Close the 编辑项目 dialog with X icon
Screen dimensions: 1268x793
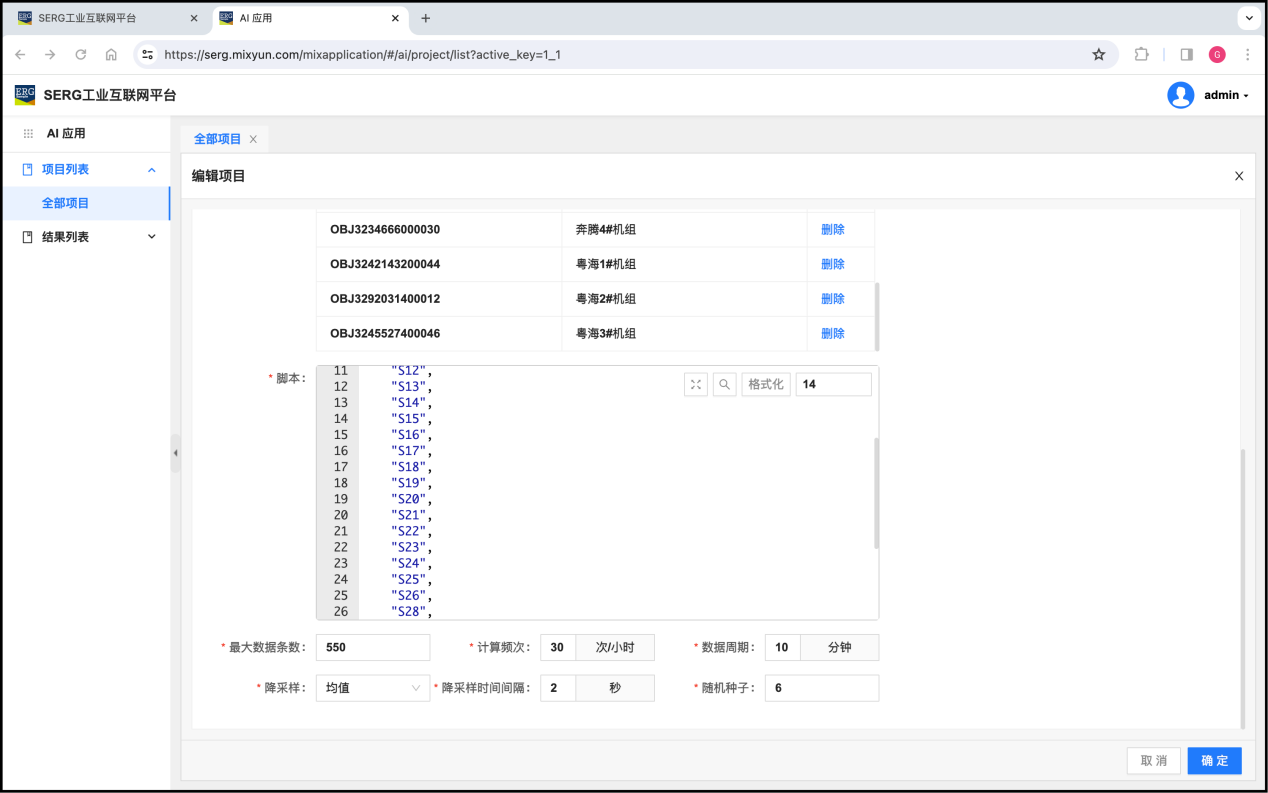(1239, 176)
